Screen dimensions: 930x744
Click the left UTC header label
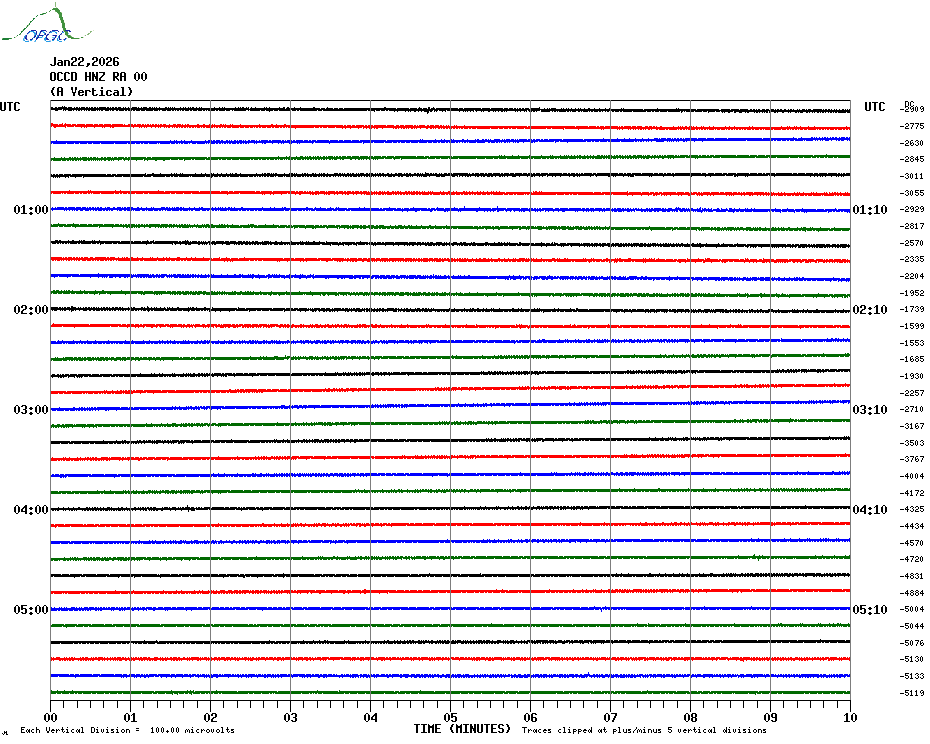[x=10, y=107]
